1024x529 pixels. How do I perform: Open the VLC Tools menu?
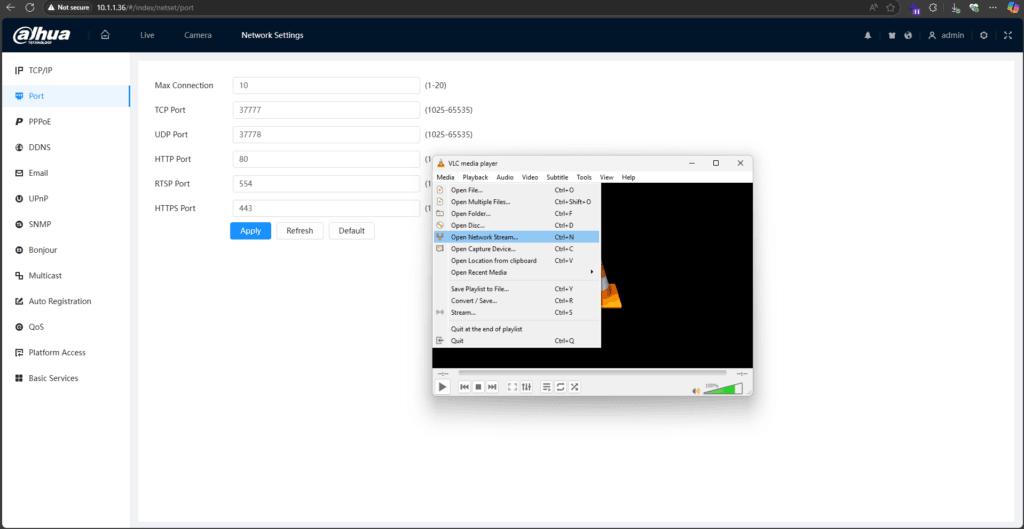coord(584,177)
